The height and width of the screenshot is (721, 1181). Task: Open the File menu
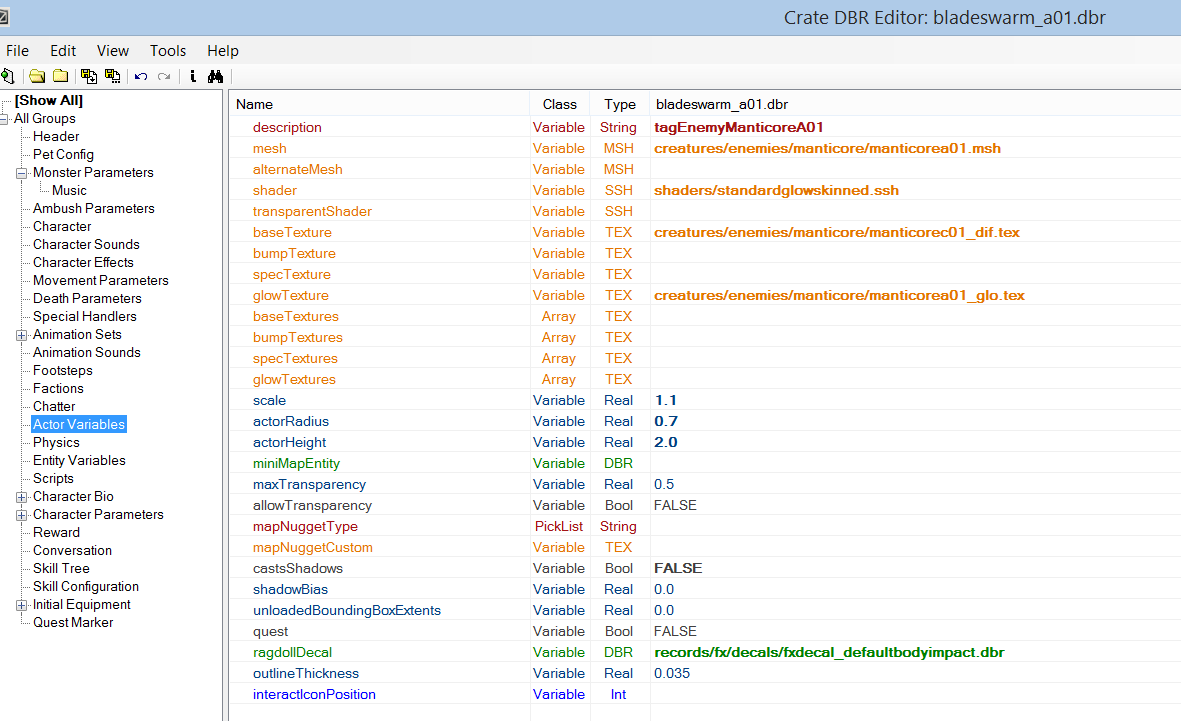tap(17, 50)
